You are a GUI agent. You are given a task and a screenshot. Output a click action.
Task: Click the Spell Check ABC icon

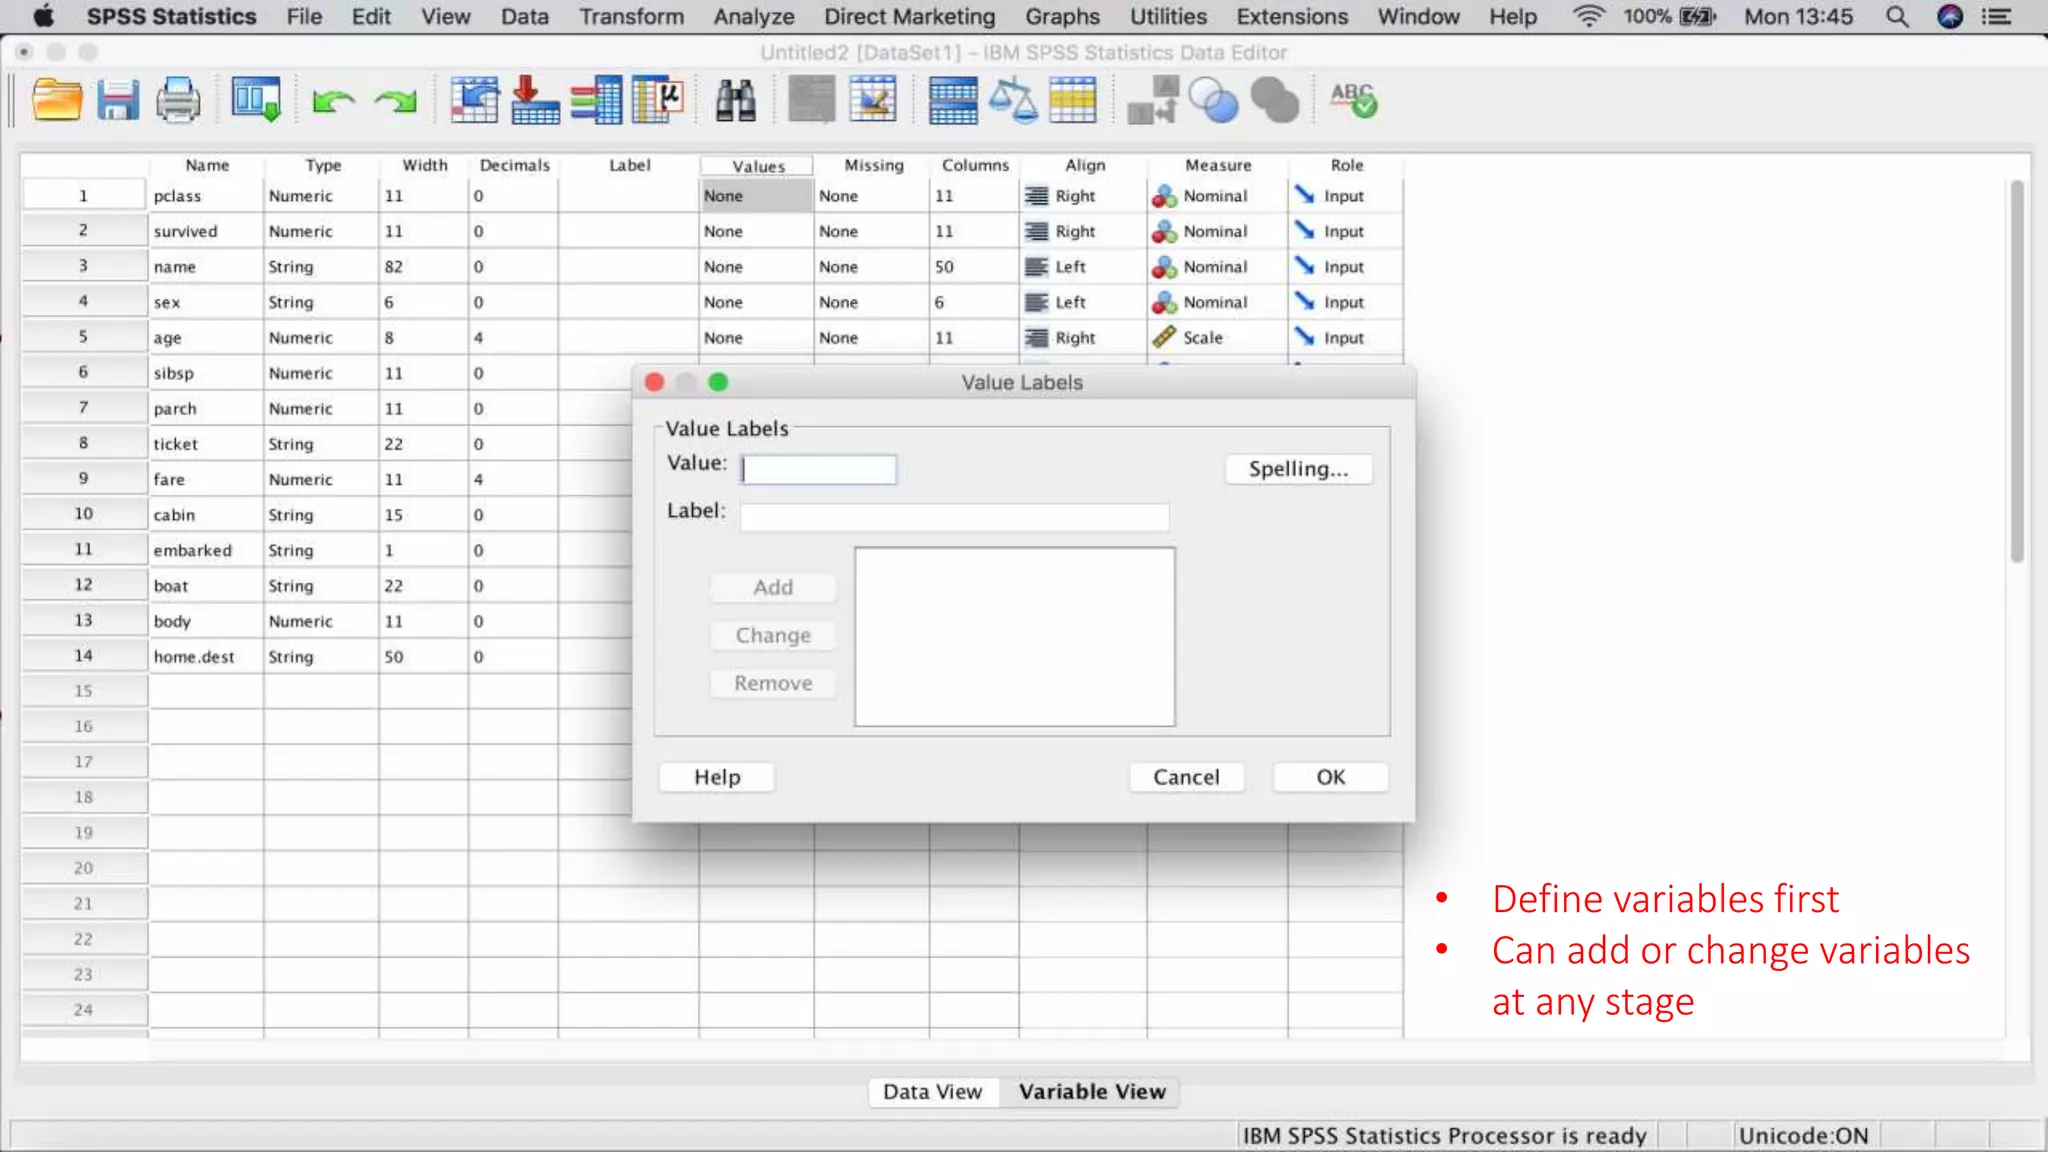(x=1353, y=101)
